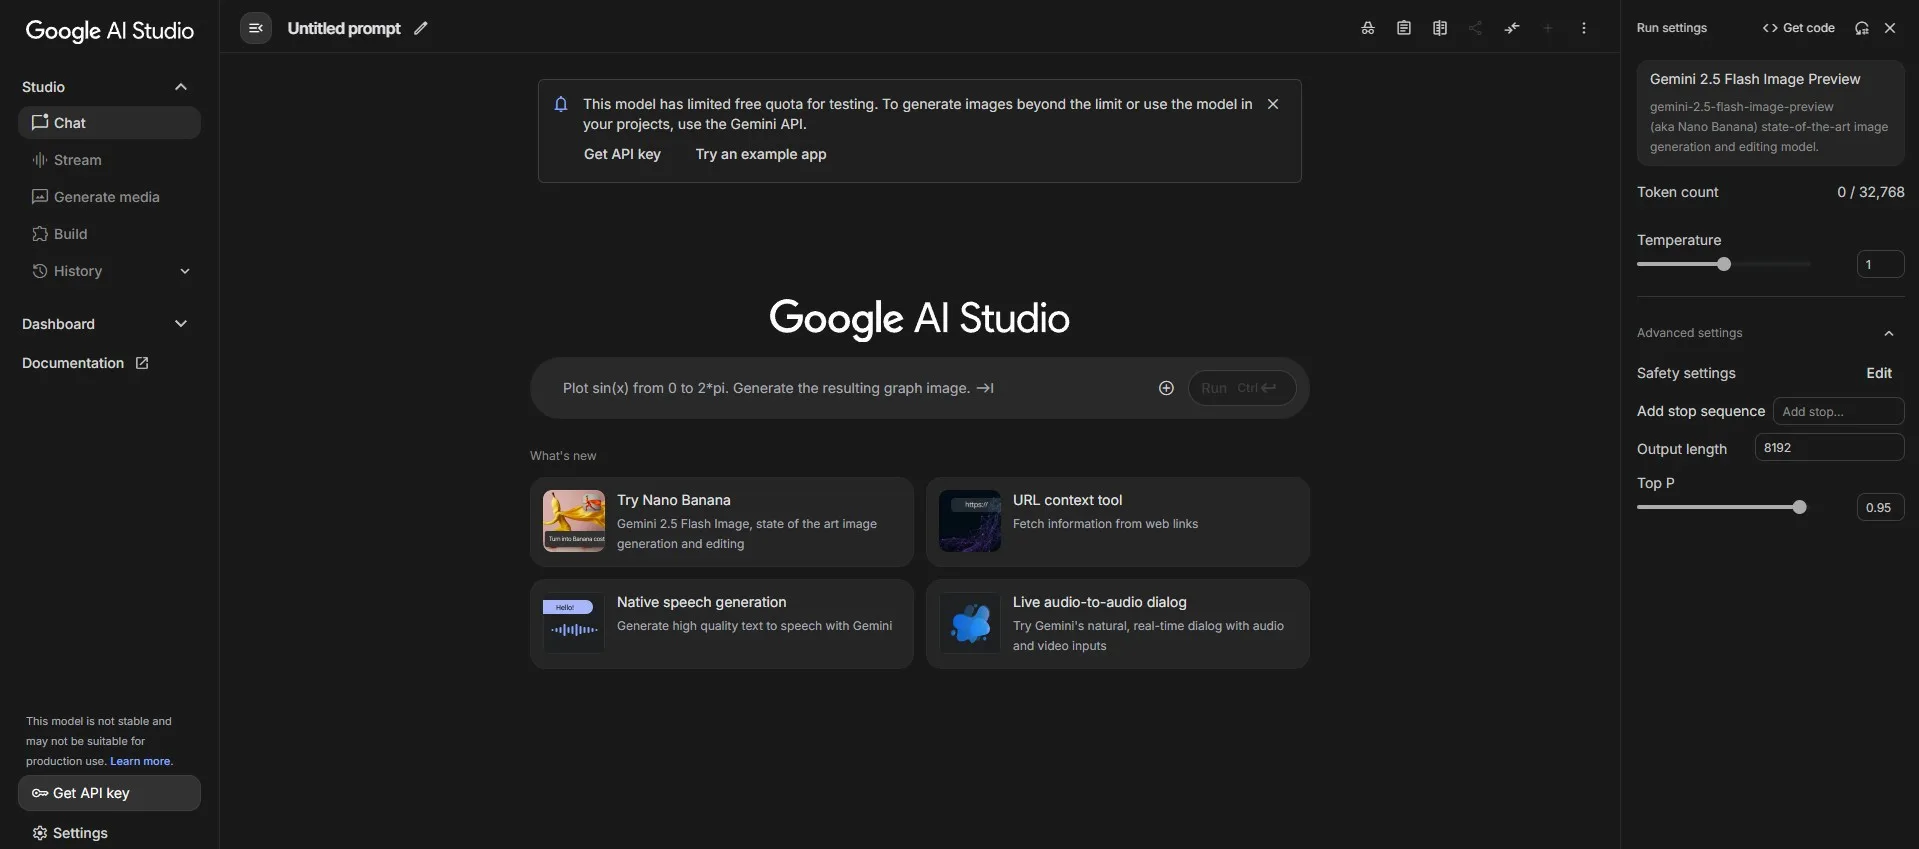The image size is (1919, 849).
Task: Click the plus circle insert media icon
Action: tap(1166, 388)
